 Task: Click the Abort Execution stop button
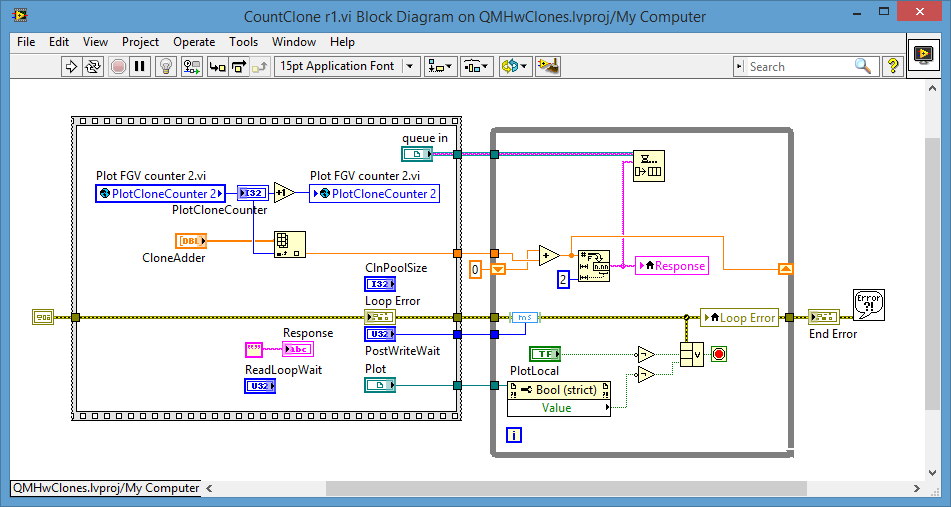[x=119, y=66]
